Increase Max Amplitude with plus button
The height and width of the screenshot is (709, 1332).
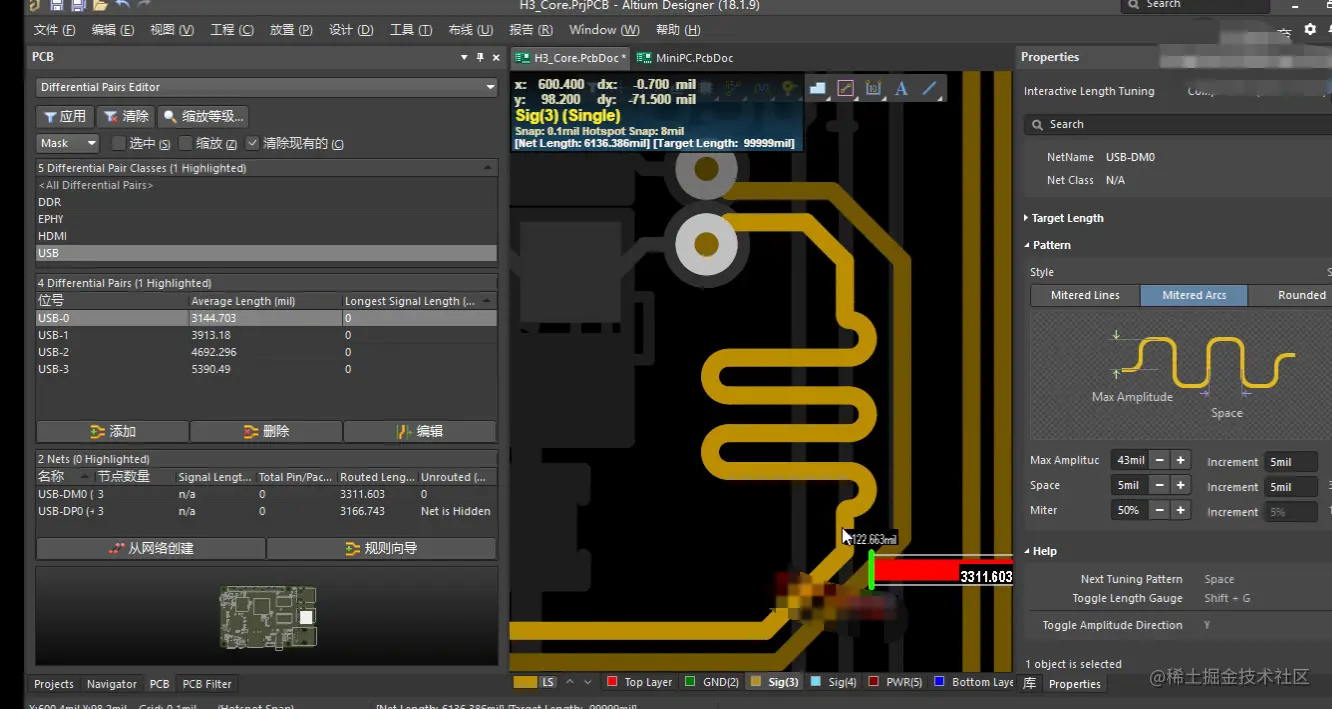[x=1180, y=460]
